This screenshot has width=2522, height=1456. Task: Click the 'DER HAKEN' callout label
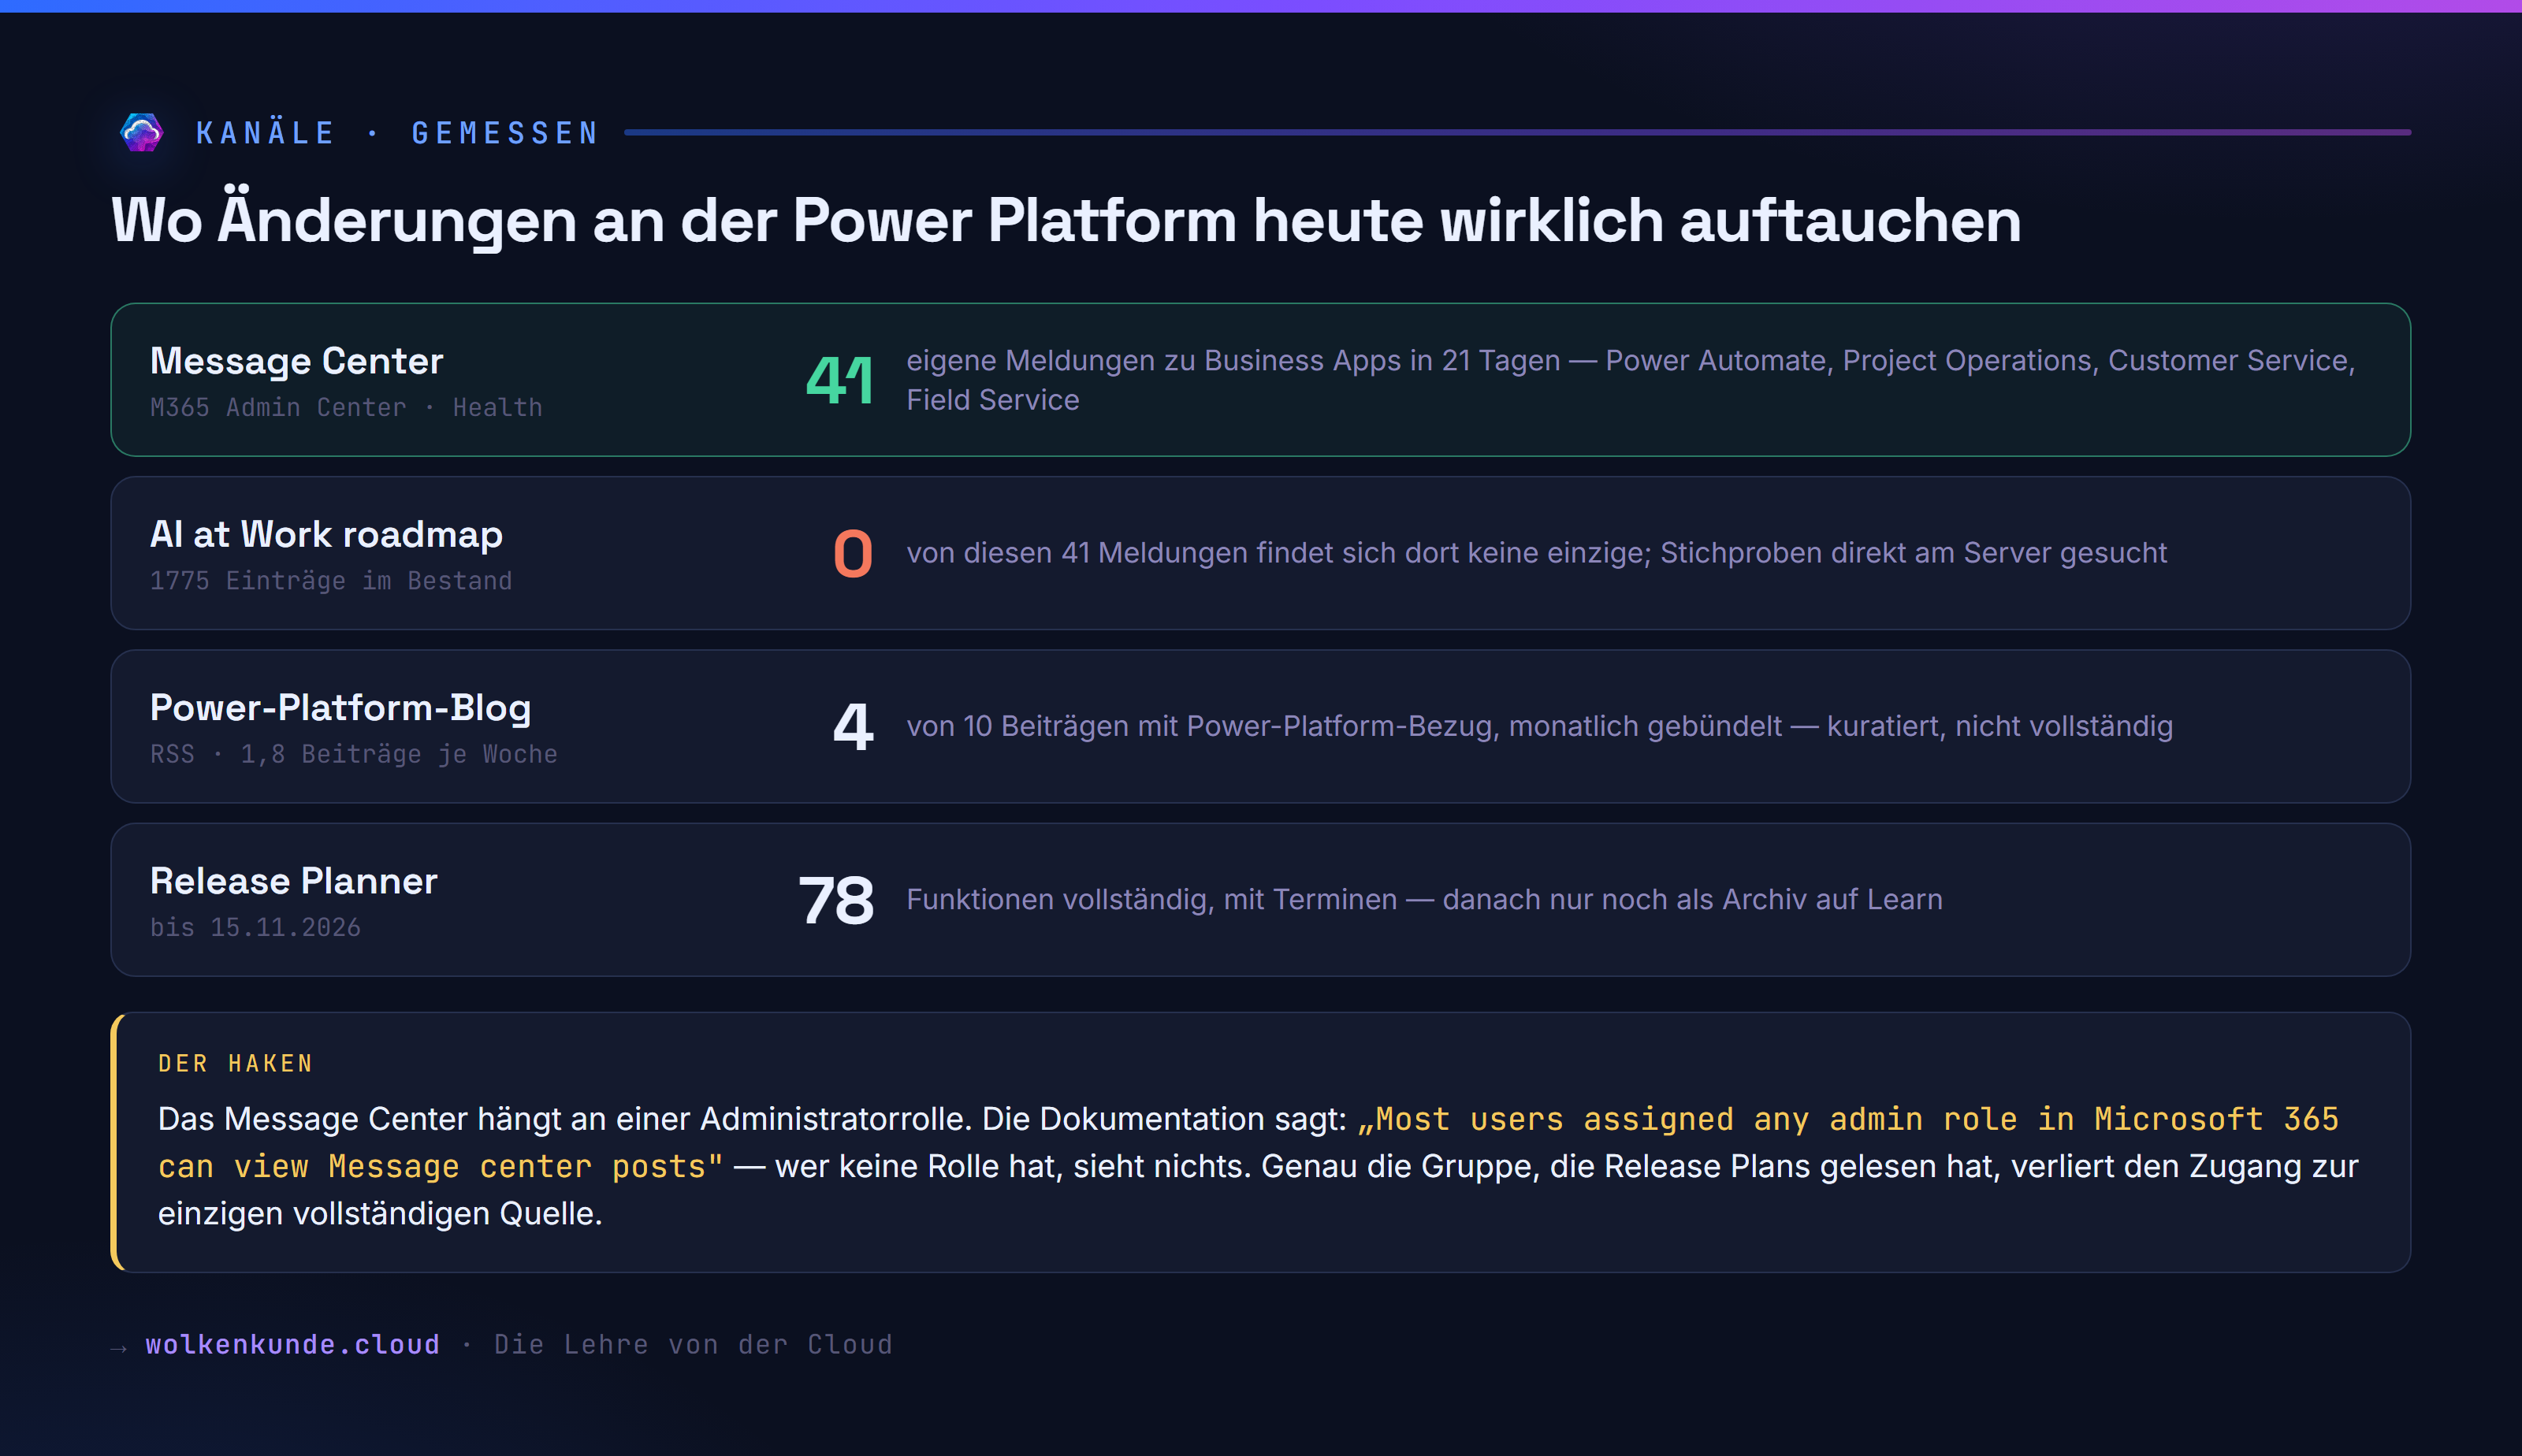[x=236, y=1063]
